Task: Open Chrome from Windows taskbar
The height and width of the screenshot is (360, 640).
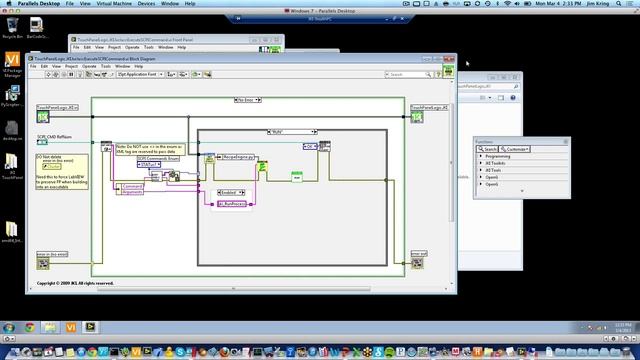Action: tap(29, 327)
